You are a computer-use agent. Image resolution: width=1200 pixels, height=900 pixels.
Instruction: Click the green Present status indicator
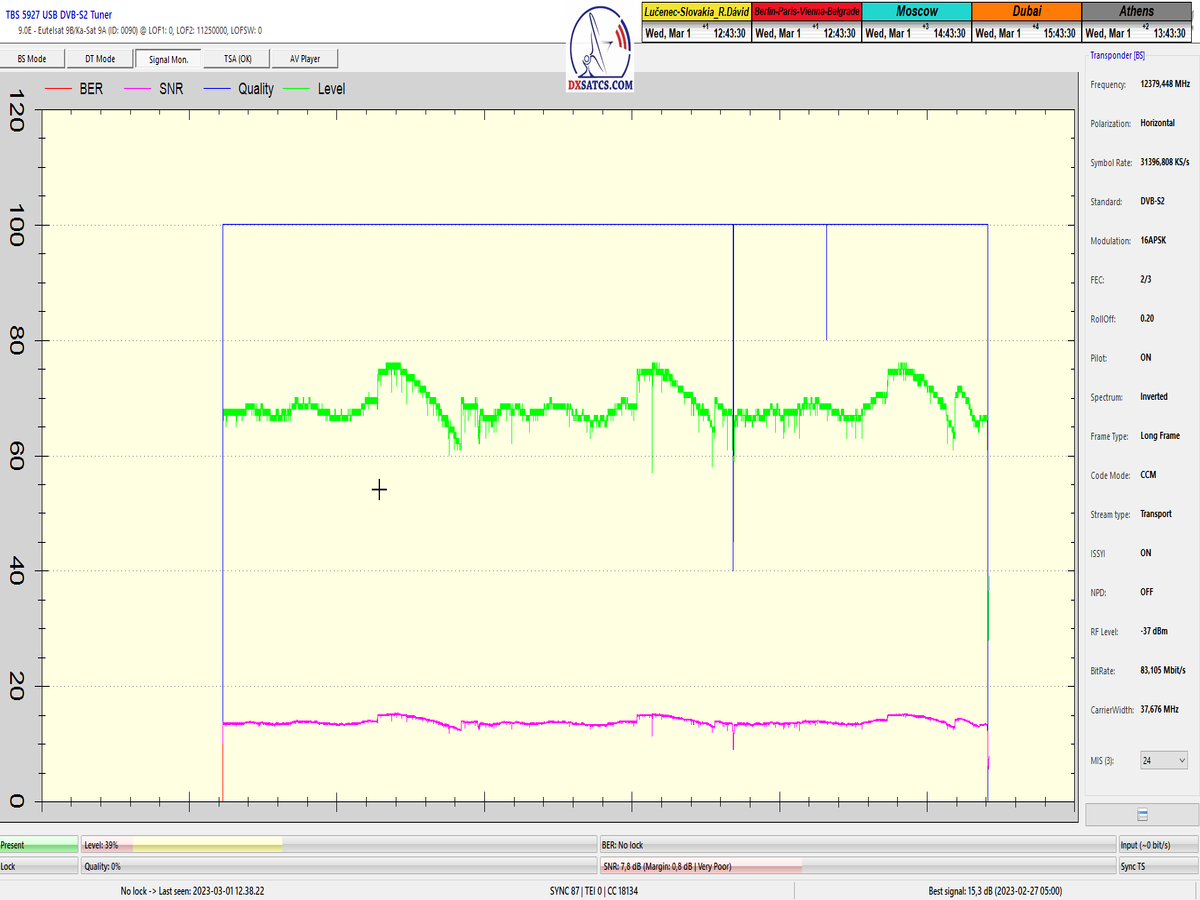coord(39,845)
